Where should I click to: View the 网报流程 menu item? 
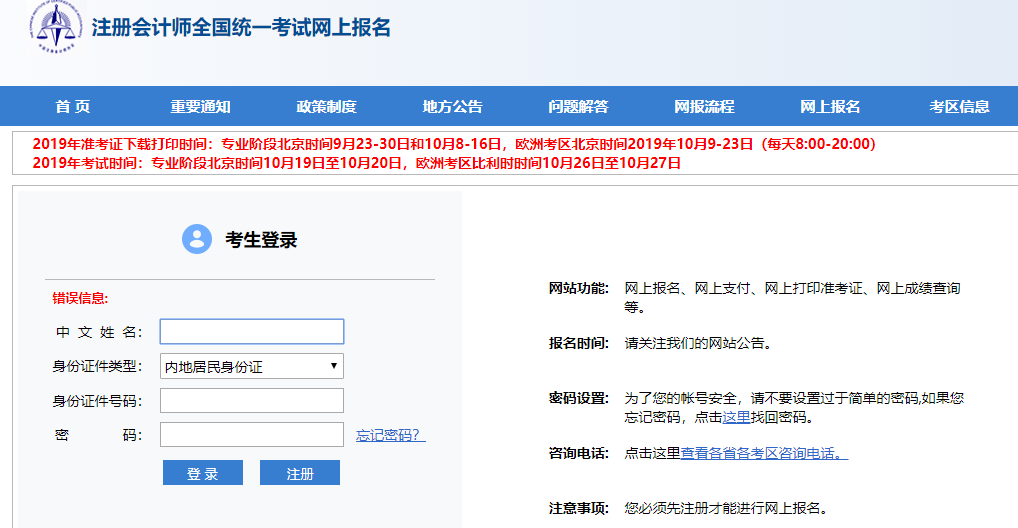[704, 107]
